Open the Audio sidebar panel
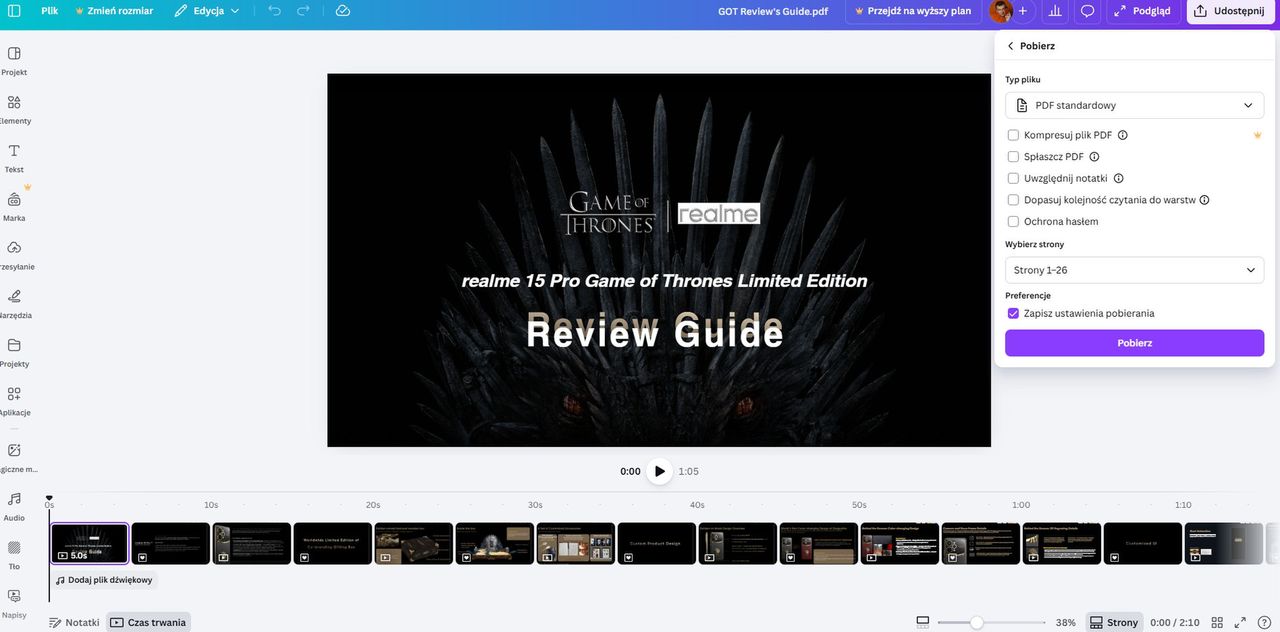 click(x=14, y=505)
